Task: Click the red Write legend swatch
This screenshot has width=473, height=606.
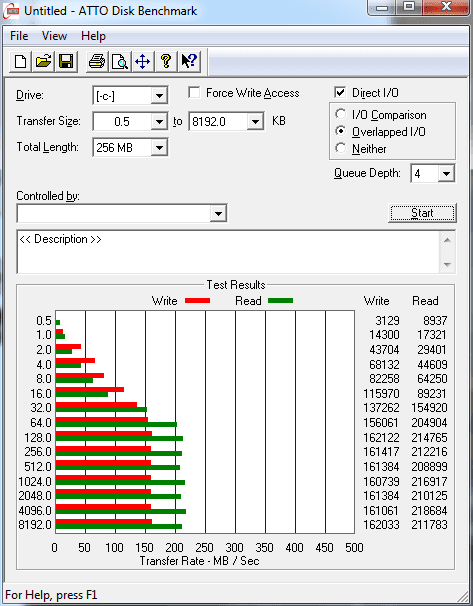Action: [197, 301]
